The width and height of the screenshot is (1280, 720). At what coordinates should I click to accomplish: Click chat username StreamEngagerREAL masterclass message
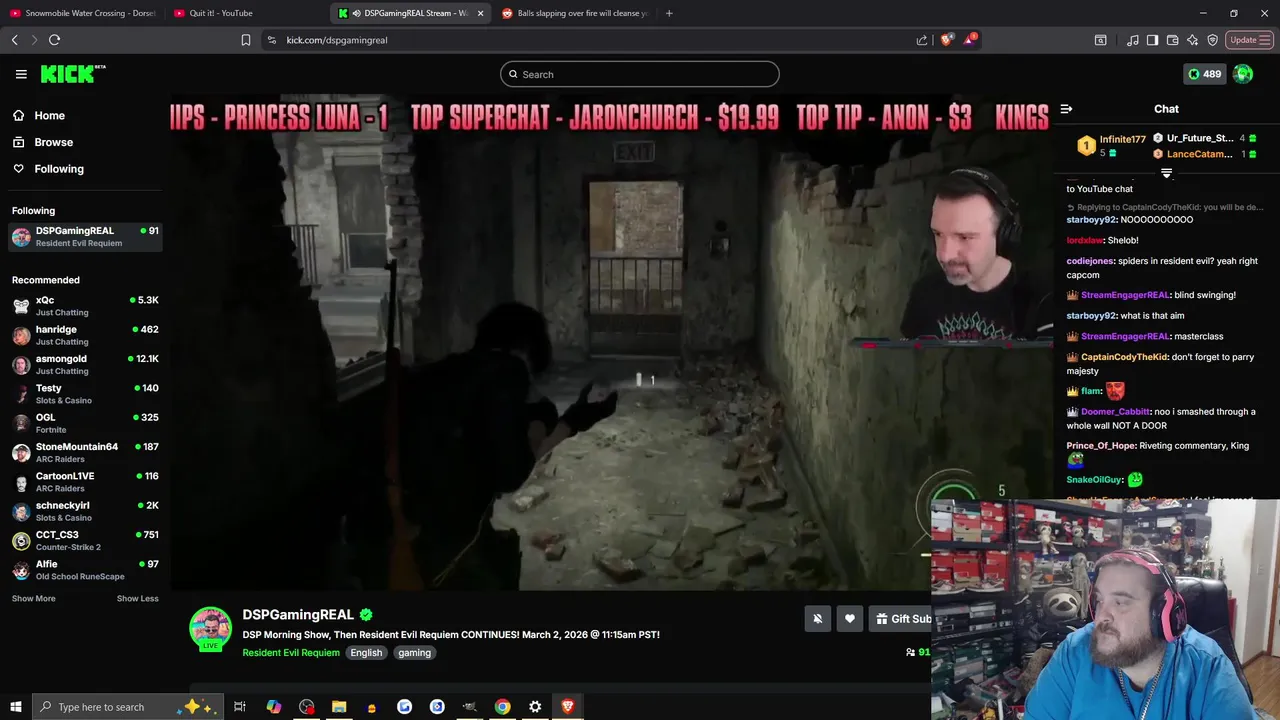pyautogui.click(x=1125, y=336)
